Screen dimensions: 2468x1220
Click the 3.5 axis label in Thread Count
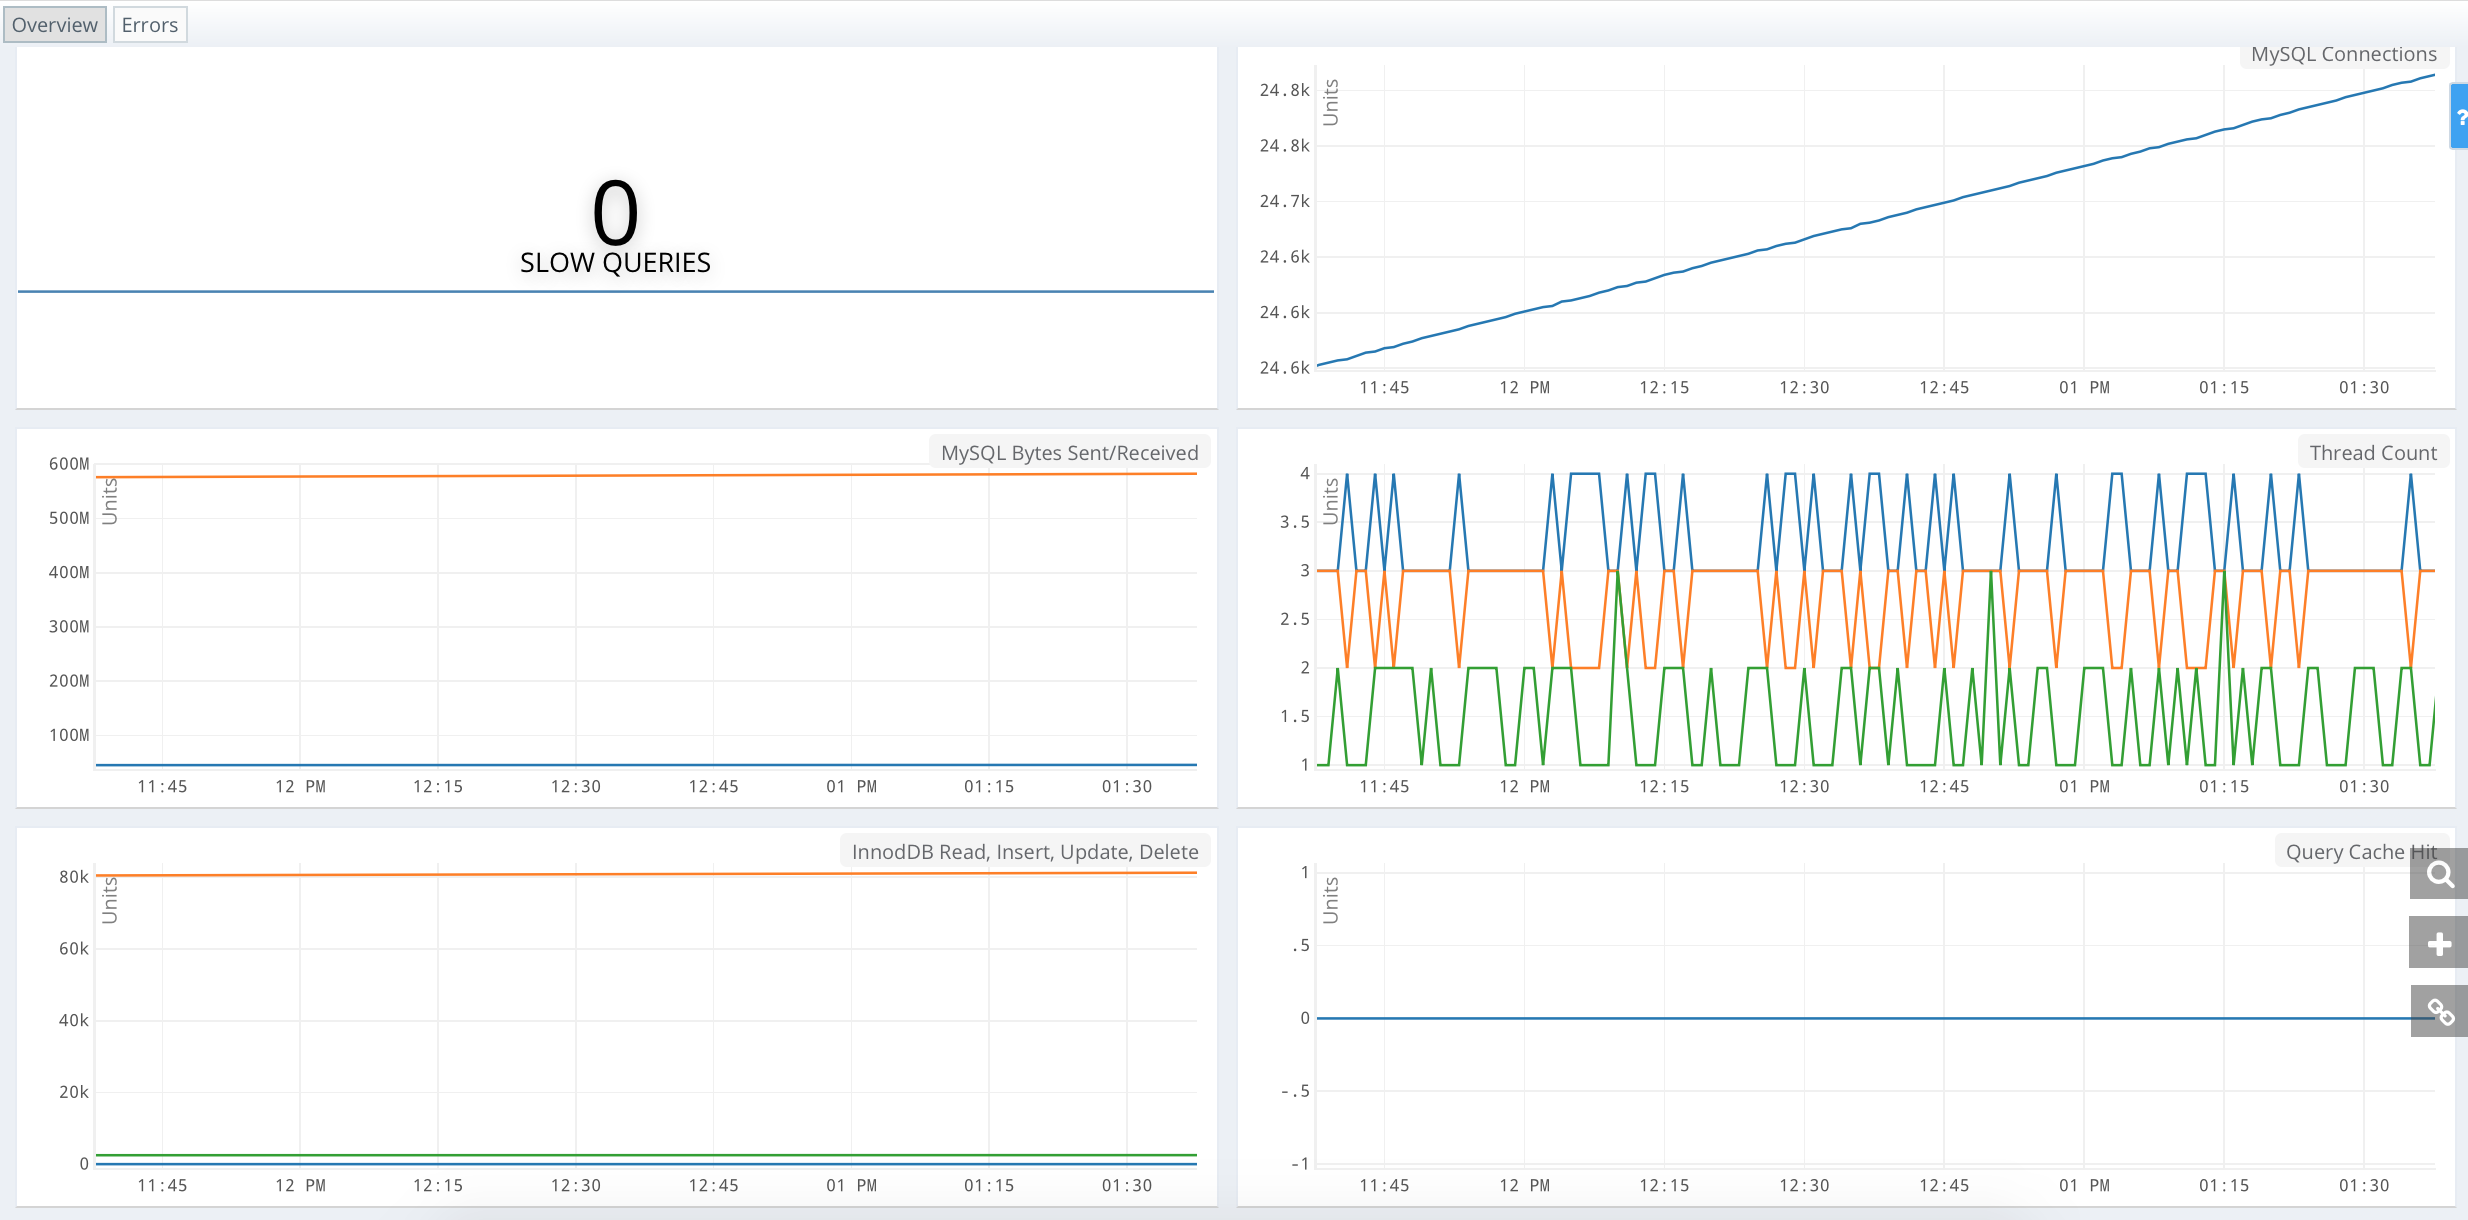coord(1295,522)
